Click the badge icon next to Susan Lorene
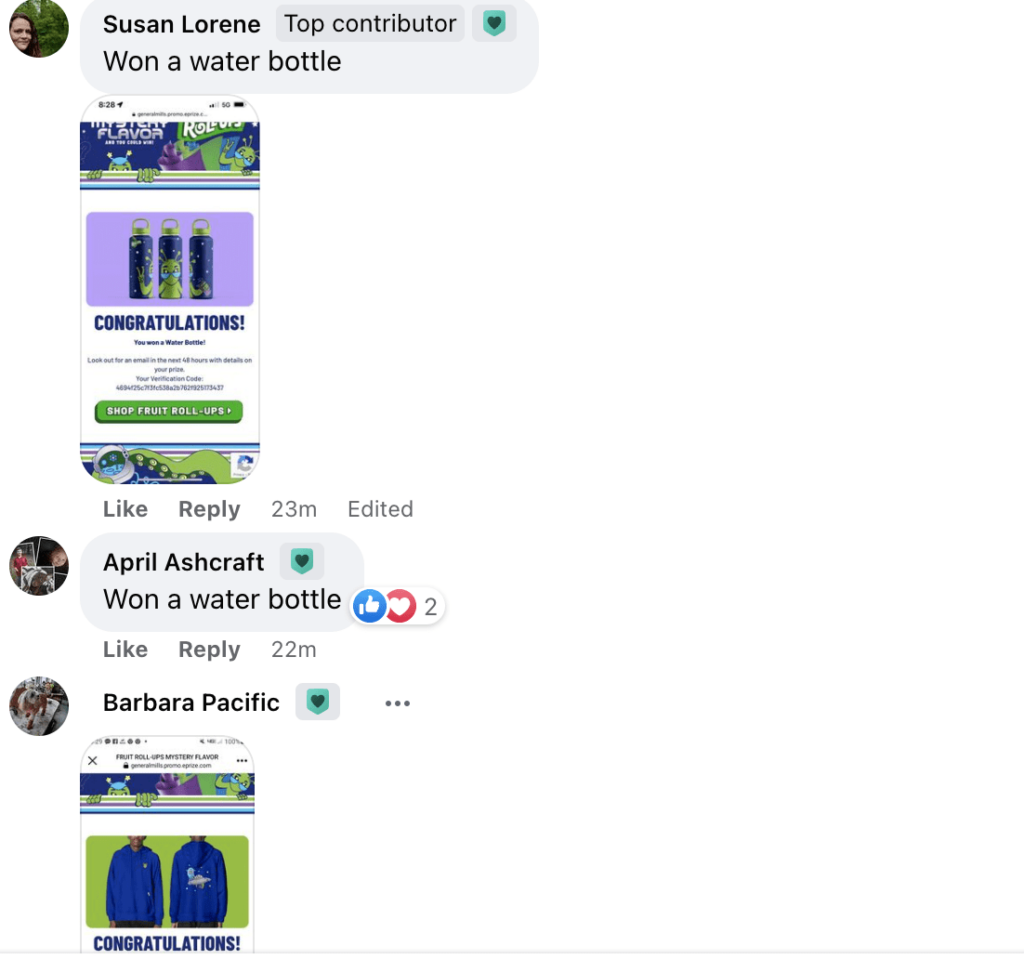 pos(494,24)
